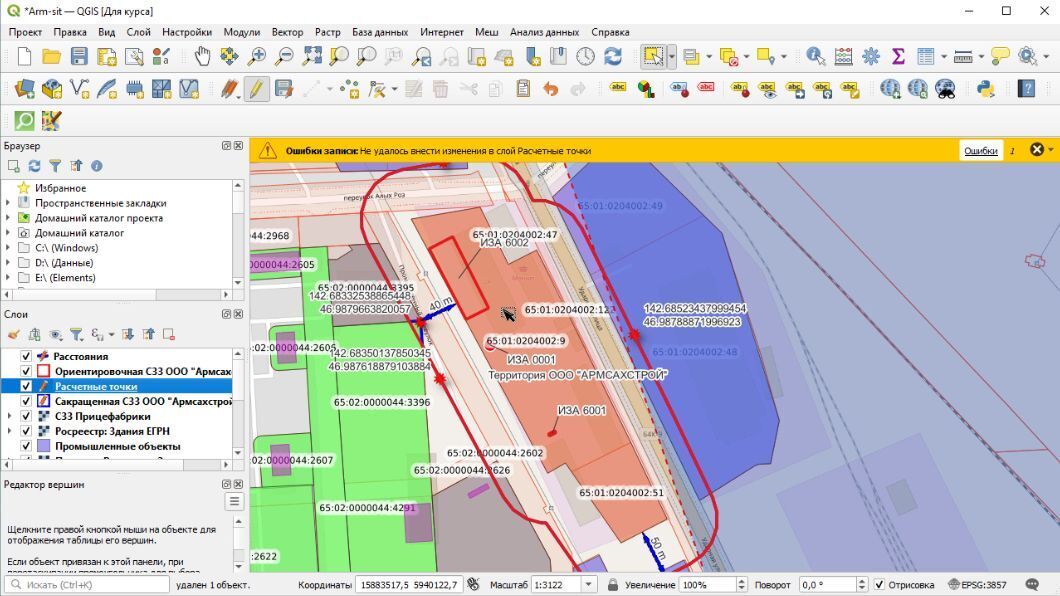This screenshot has width=1060, height=596.
Task: Open the База данных menu
Action: [381, 32]
